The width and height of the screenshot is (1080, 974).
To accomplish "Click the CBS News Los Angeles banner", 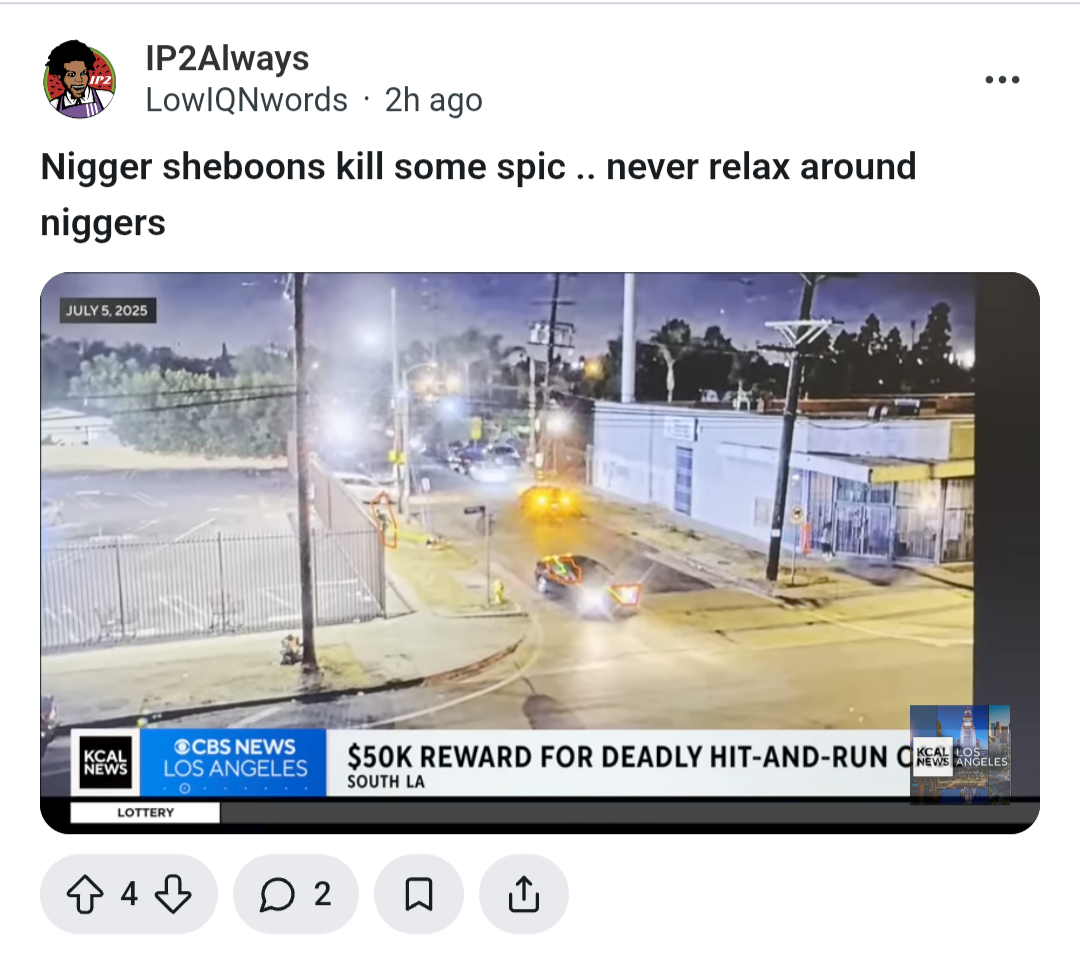I will coord(233,763).
